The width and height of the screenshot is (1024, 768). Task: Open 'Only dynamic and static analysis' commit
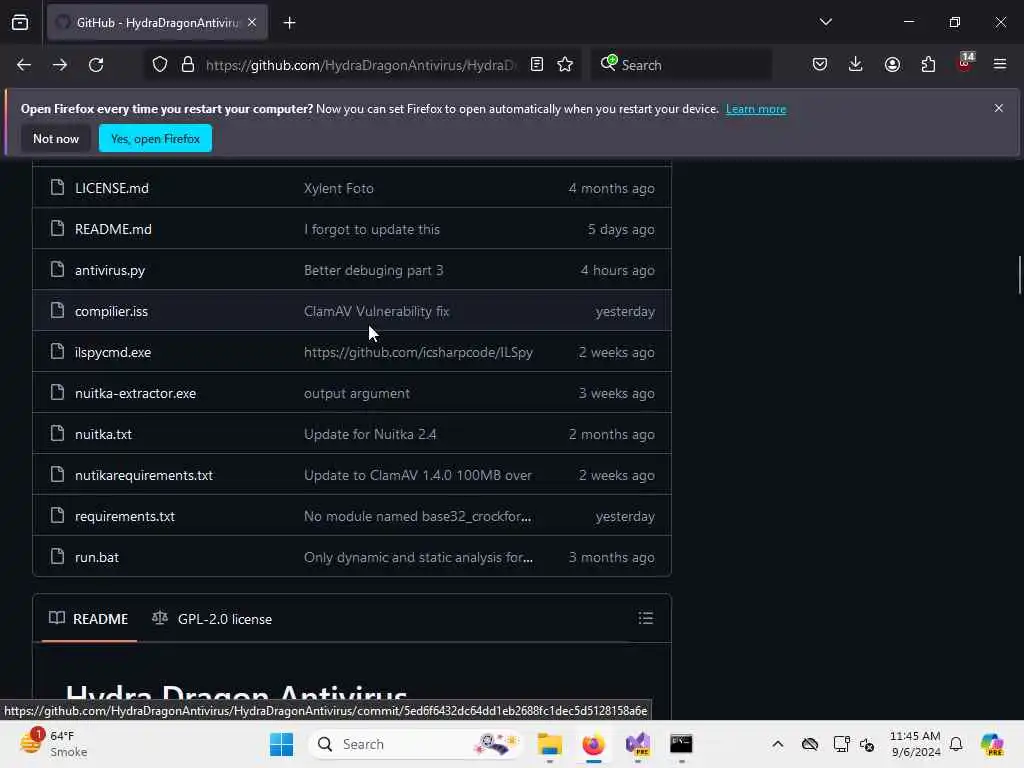[419, 557]
